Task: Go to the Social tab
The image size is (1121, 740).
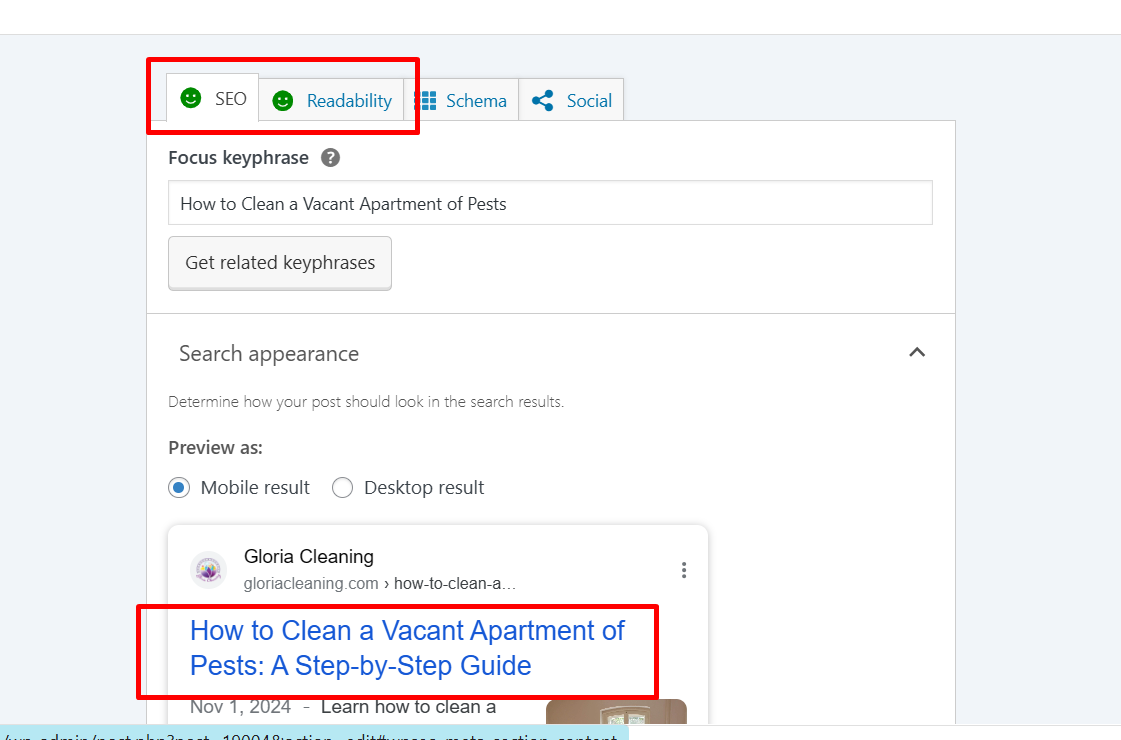Action: (589, 101)
